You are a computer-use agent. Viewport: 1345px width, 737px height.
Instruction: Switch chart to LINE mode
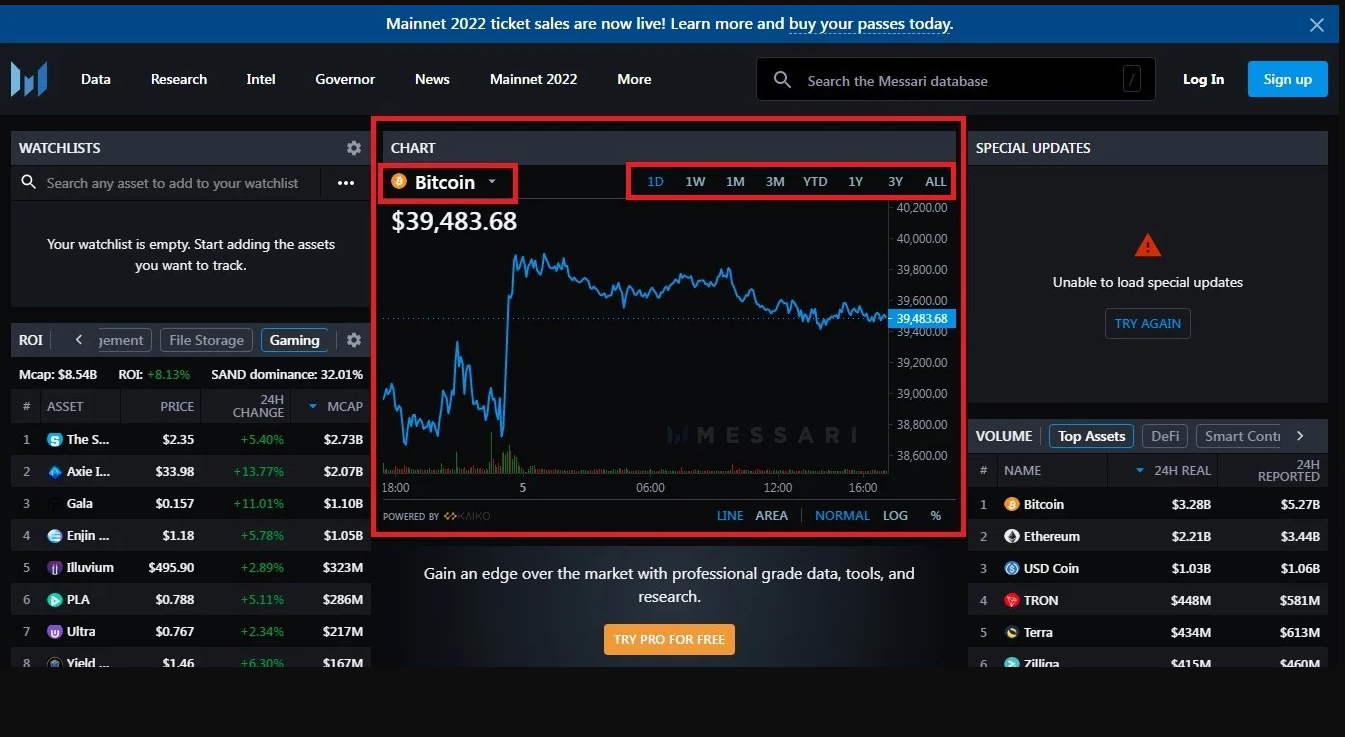pos(730,515)
